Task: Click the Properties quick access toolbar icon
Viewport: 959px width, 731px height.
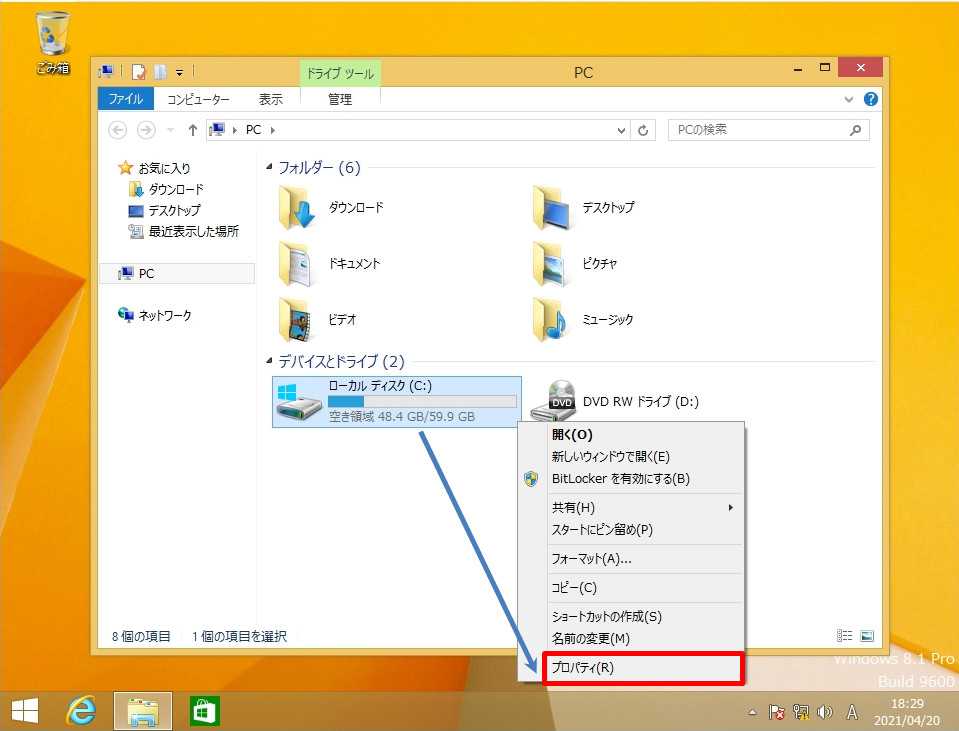Action: pos(139,72)
